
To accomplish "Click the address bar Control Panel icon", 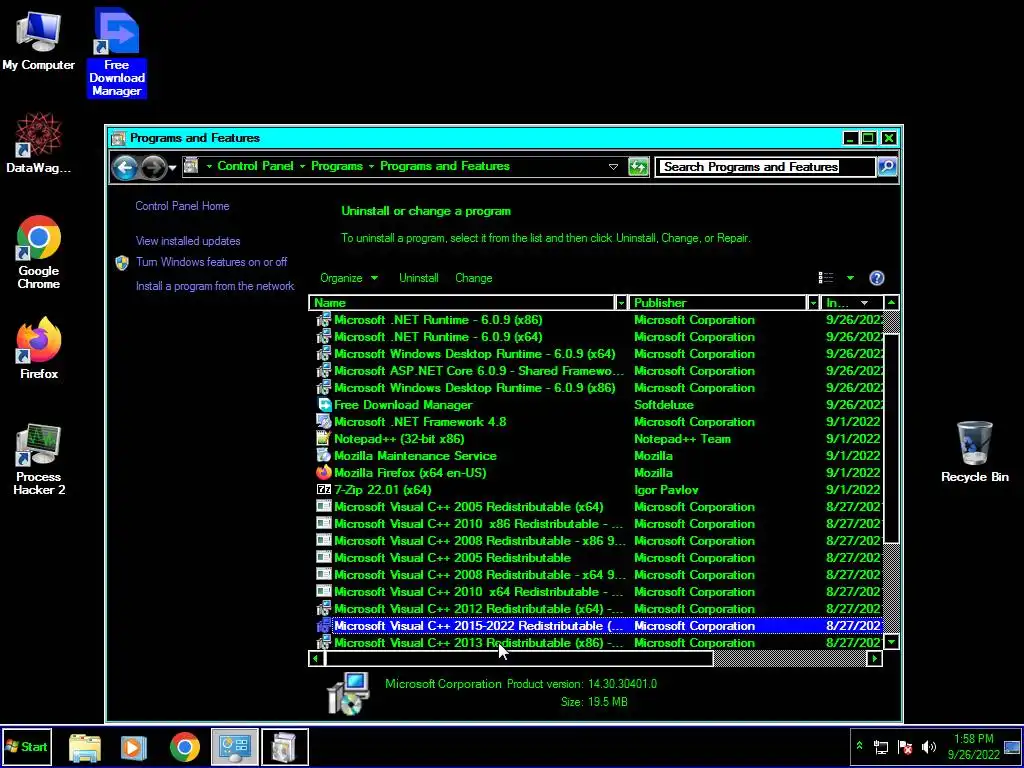I will (x=191, y=166).
